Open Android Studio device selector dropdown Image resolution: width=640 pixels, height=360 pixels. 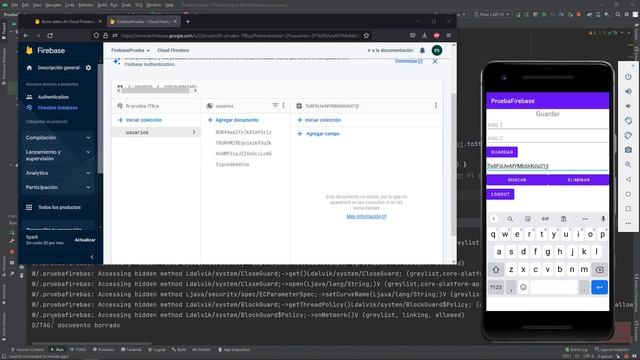click(491, 14)
